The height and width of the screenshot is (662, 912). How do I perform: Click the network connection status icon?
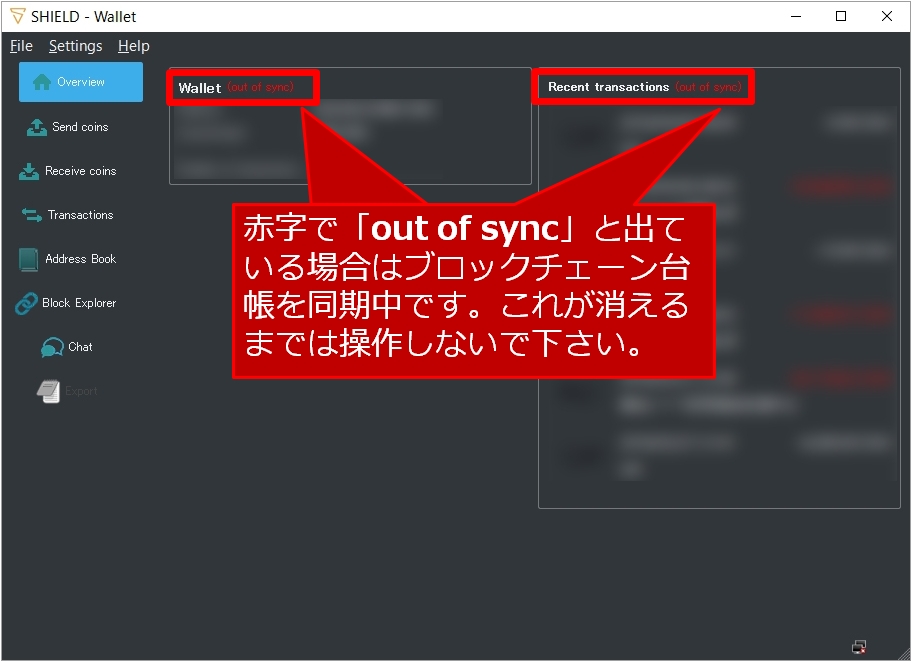coord(859,646)
